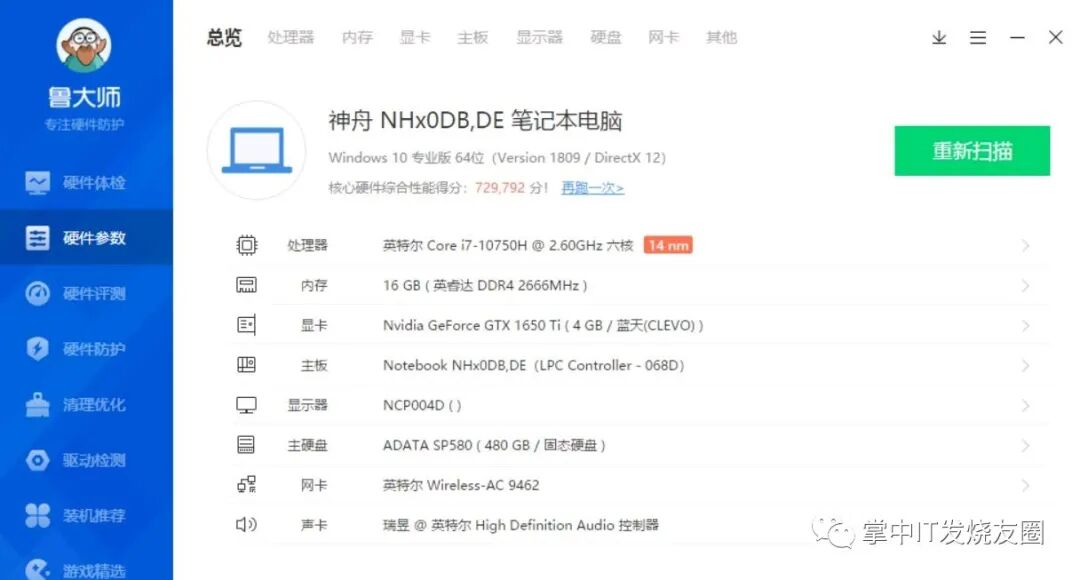Close the Lu Dashi window
1080x580 pixels.
(x=1055, y=37)
